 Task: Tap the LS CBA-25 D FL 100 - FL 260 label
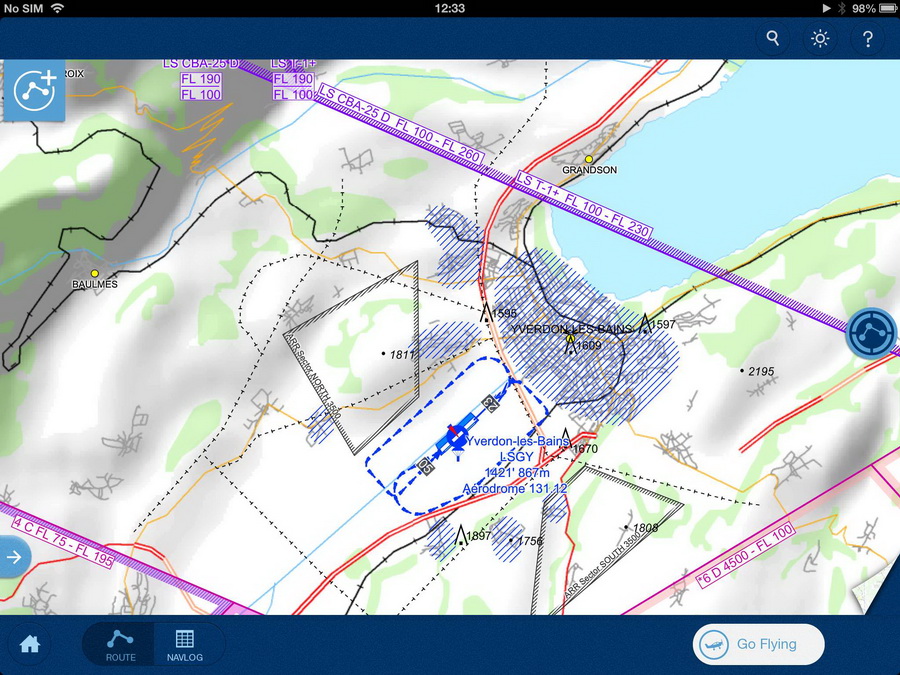pos(401,126)
